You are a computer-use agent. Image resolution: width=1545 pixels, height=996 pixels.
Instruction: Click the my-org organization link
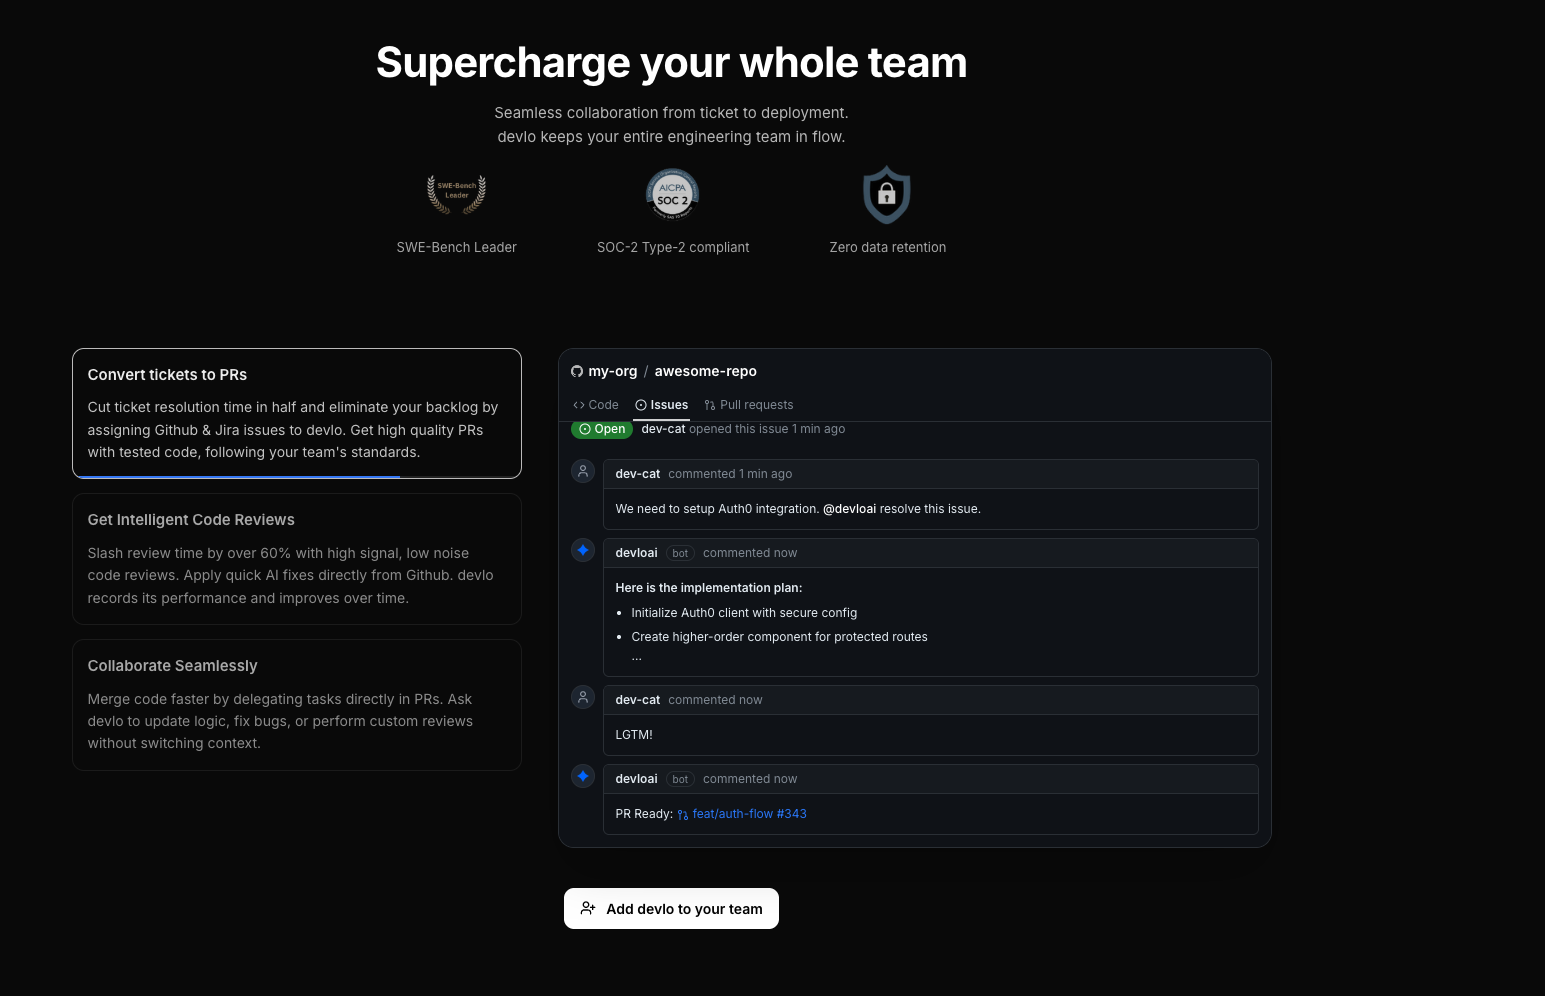point(612,371)
